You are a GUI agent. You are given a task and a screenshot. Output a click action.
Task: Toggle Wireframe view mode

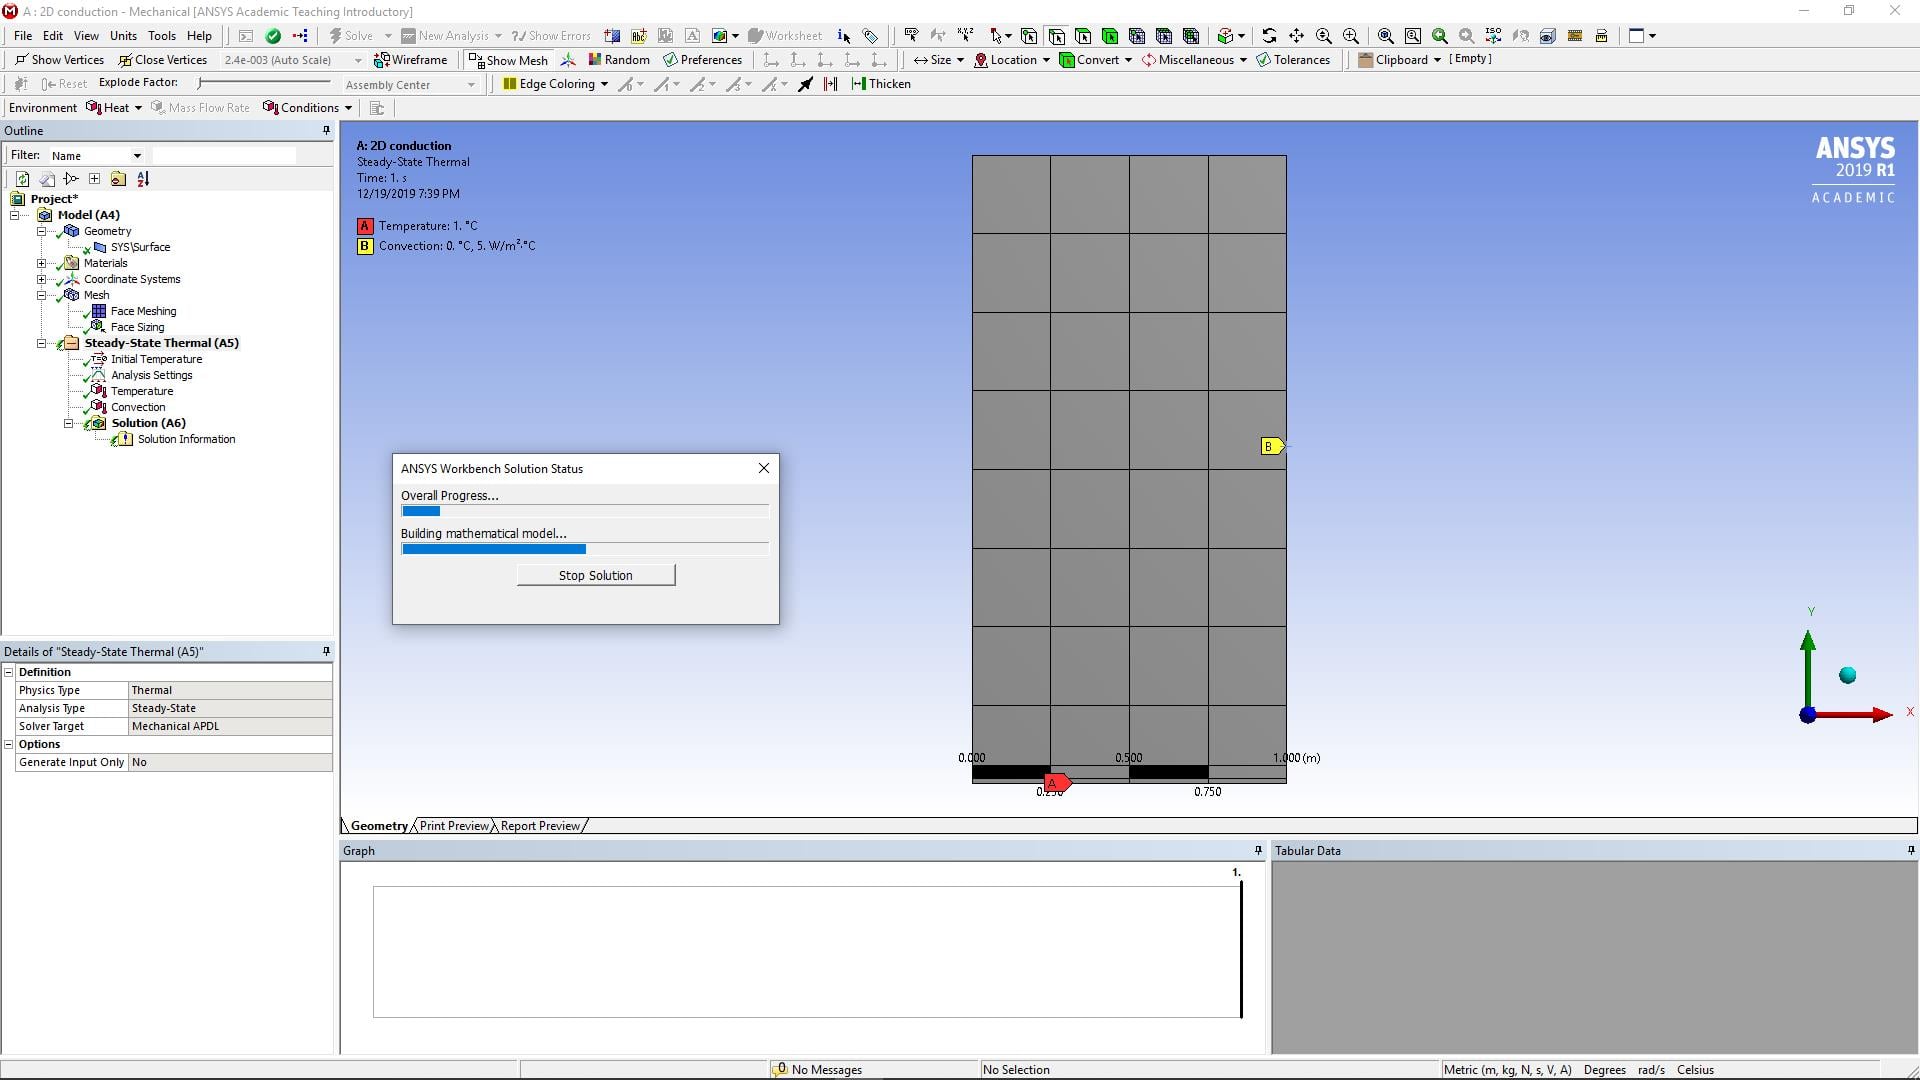click(410, 60)
